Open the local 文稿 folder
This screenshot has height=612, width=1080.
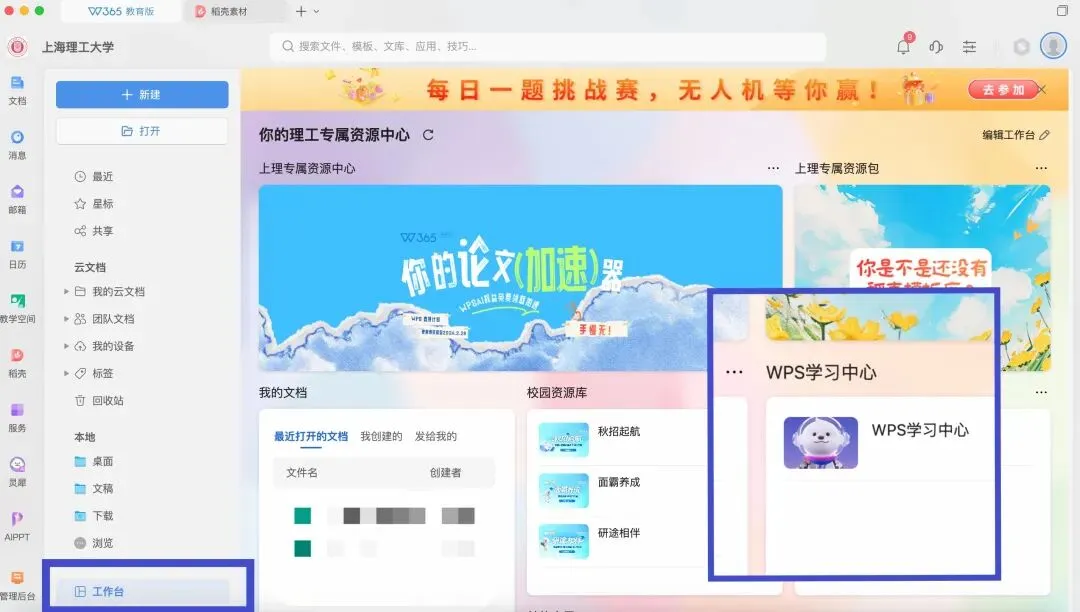coord(94,489)
